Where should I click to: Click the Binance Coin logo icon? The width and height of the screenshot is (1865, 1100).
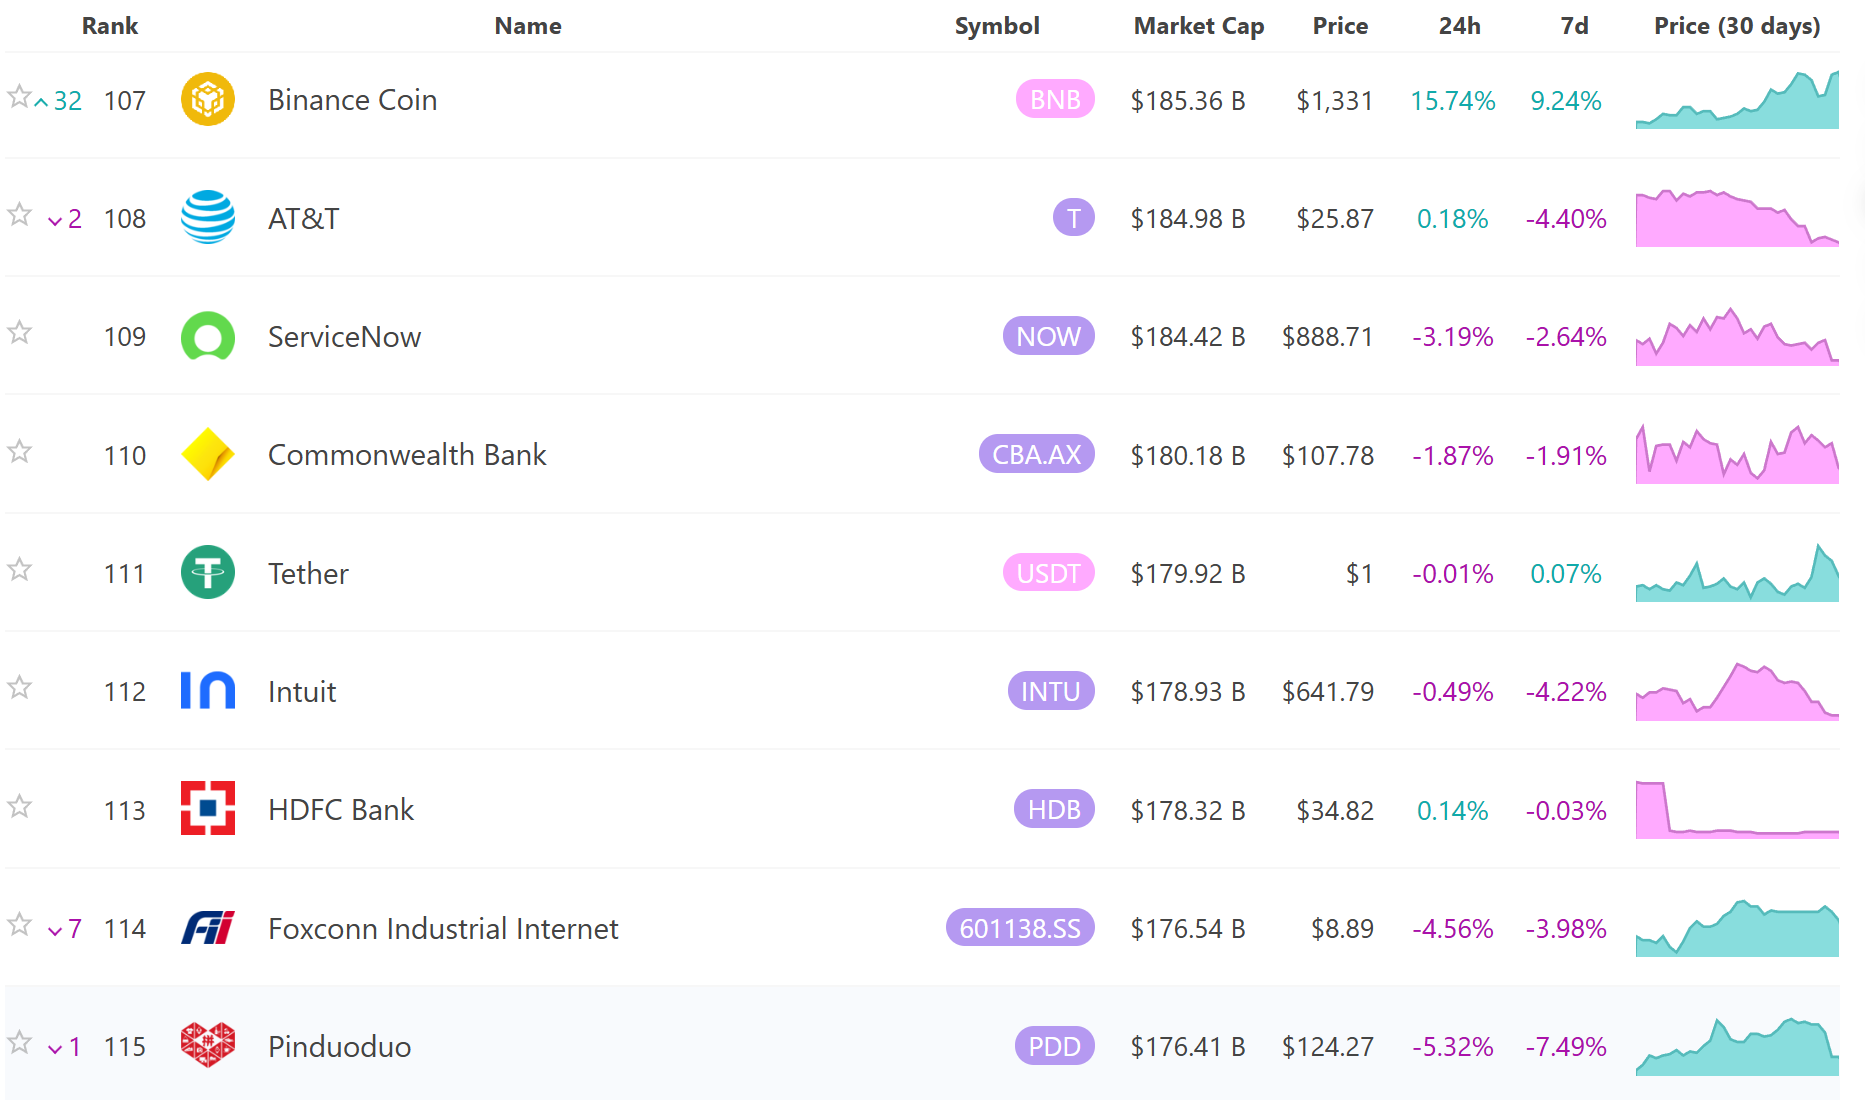click(207, 100)
